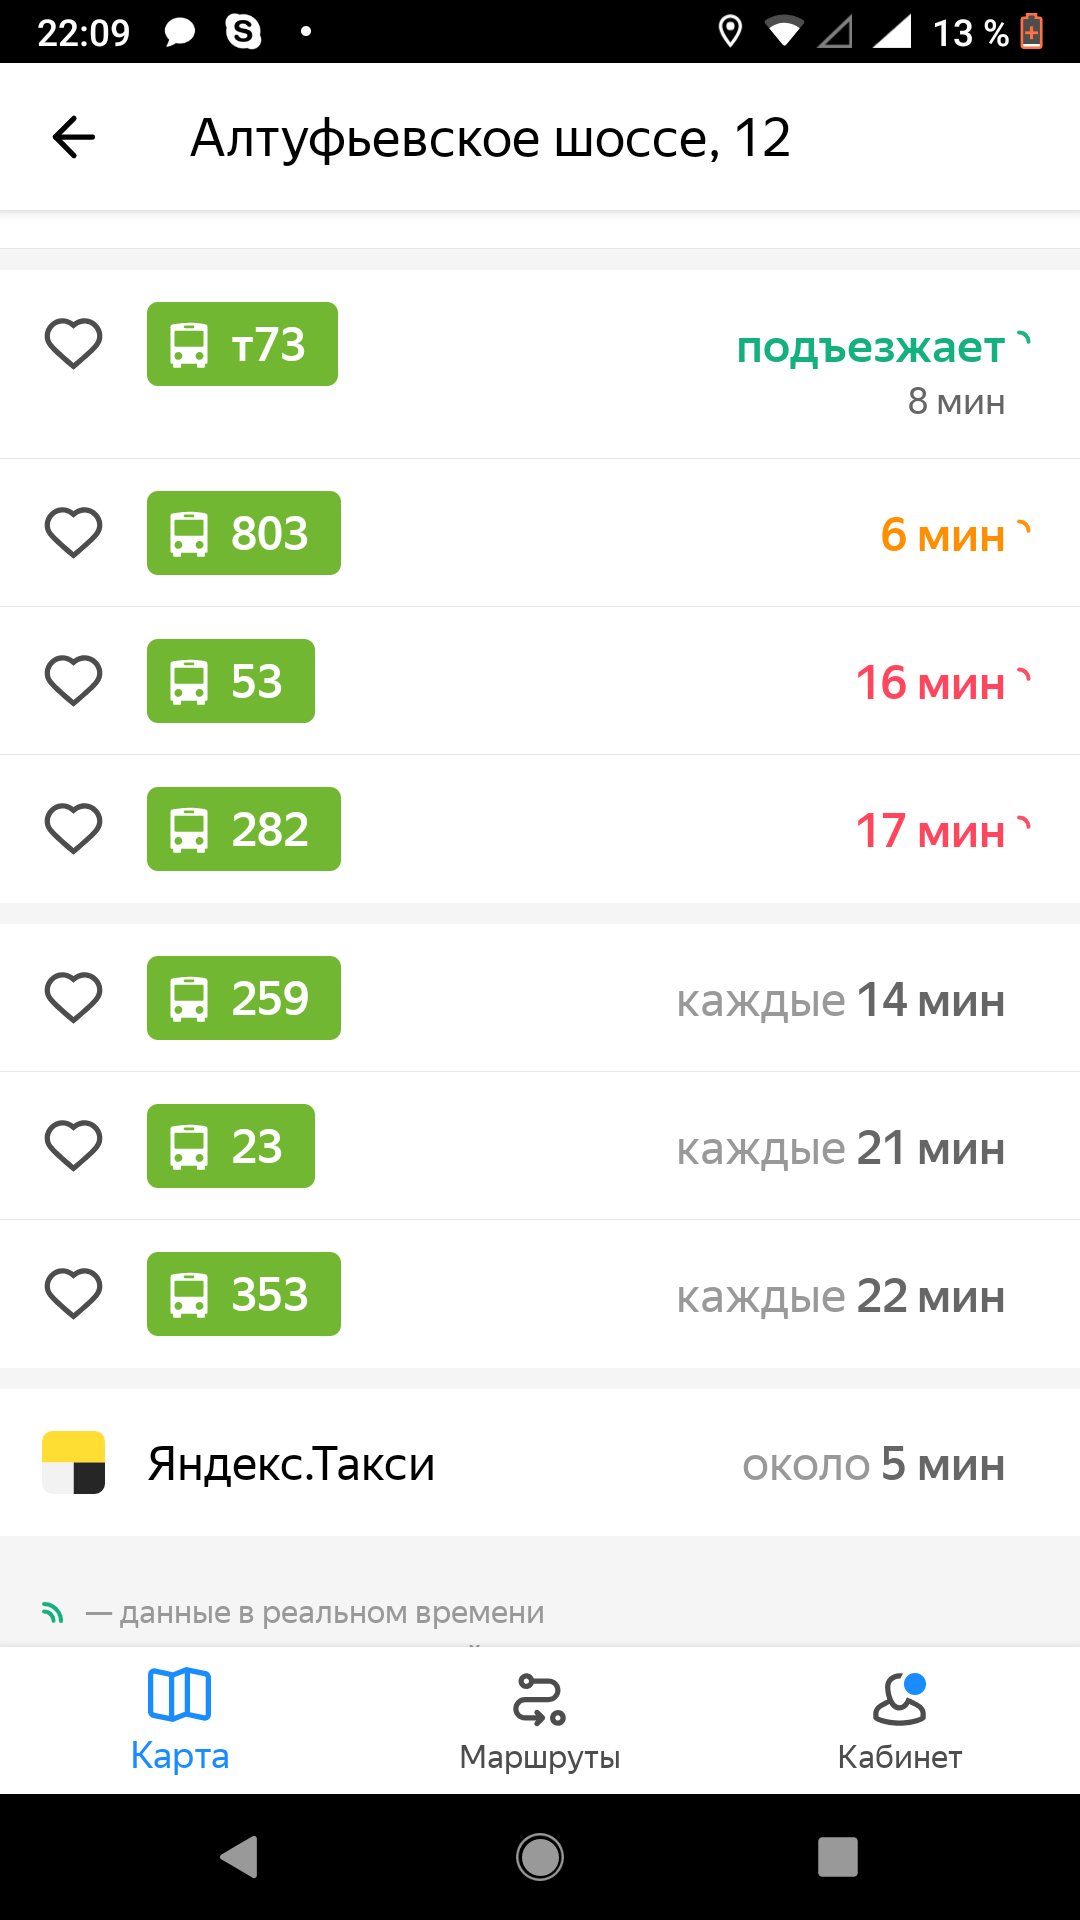Mark bus 53 as favorite
1080x1920 pixels.
click(x=74, y=680)
